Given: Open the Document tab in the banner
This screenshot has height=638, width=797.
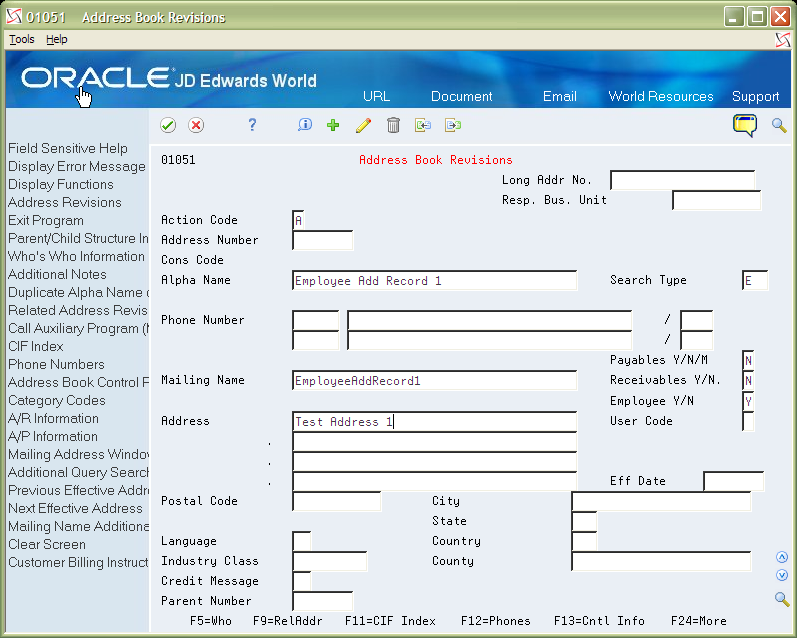Looking at the screenshot, I should pos(462,96).
